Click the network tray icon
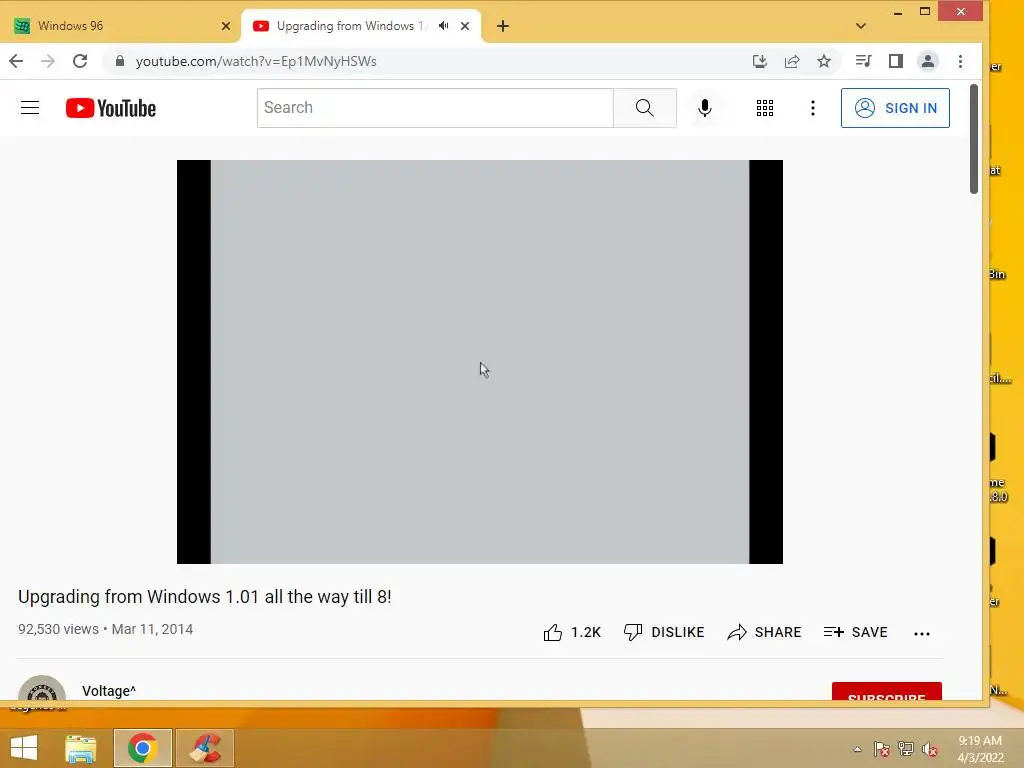Screen dimensions: 1024x768 [906, 749]
